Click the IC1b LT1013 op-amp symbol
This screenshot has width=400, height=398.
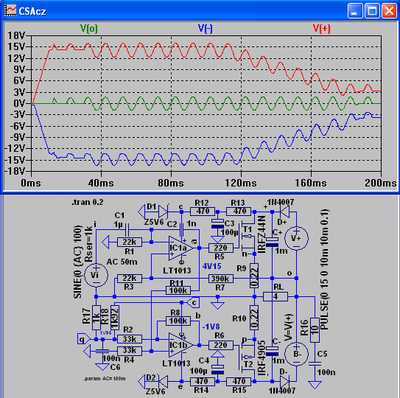(x=181, y=345)
